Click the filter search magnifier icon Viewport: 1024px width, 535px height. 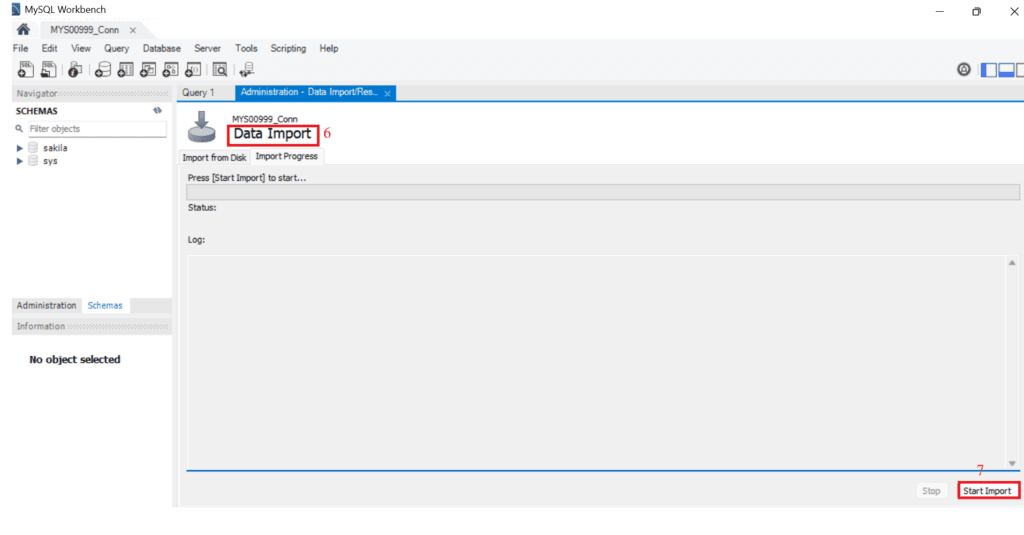tap(19, 129)
